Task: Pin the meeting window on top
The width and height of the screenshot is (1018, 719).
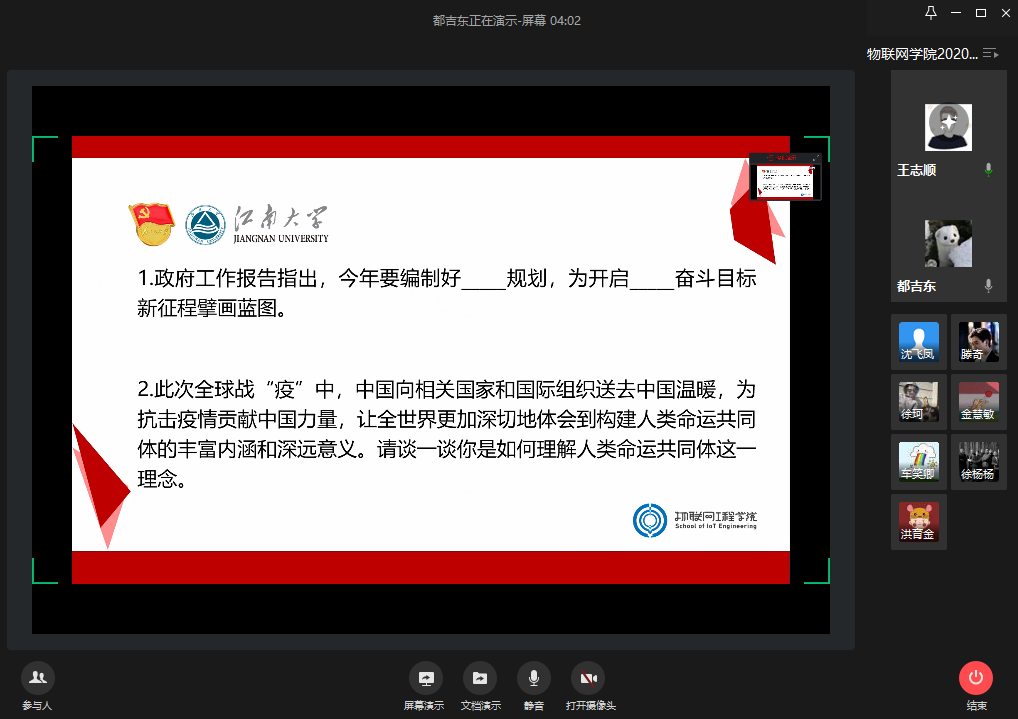Action: (931, 12)
